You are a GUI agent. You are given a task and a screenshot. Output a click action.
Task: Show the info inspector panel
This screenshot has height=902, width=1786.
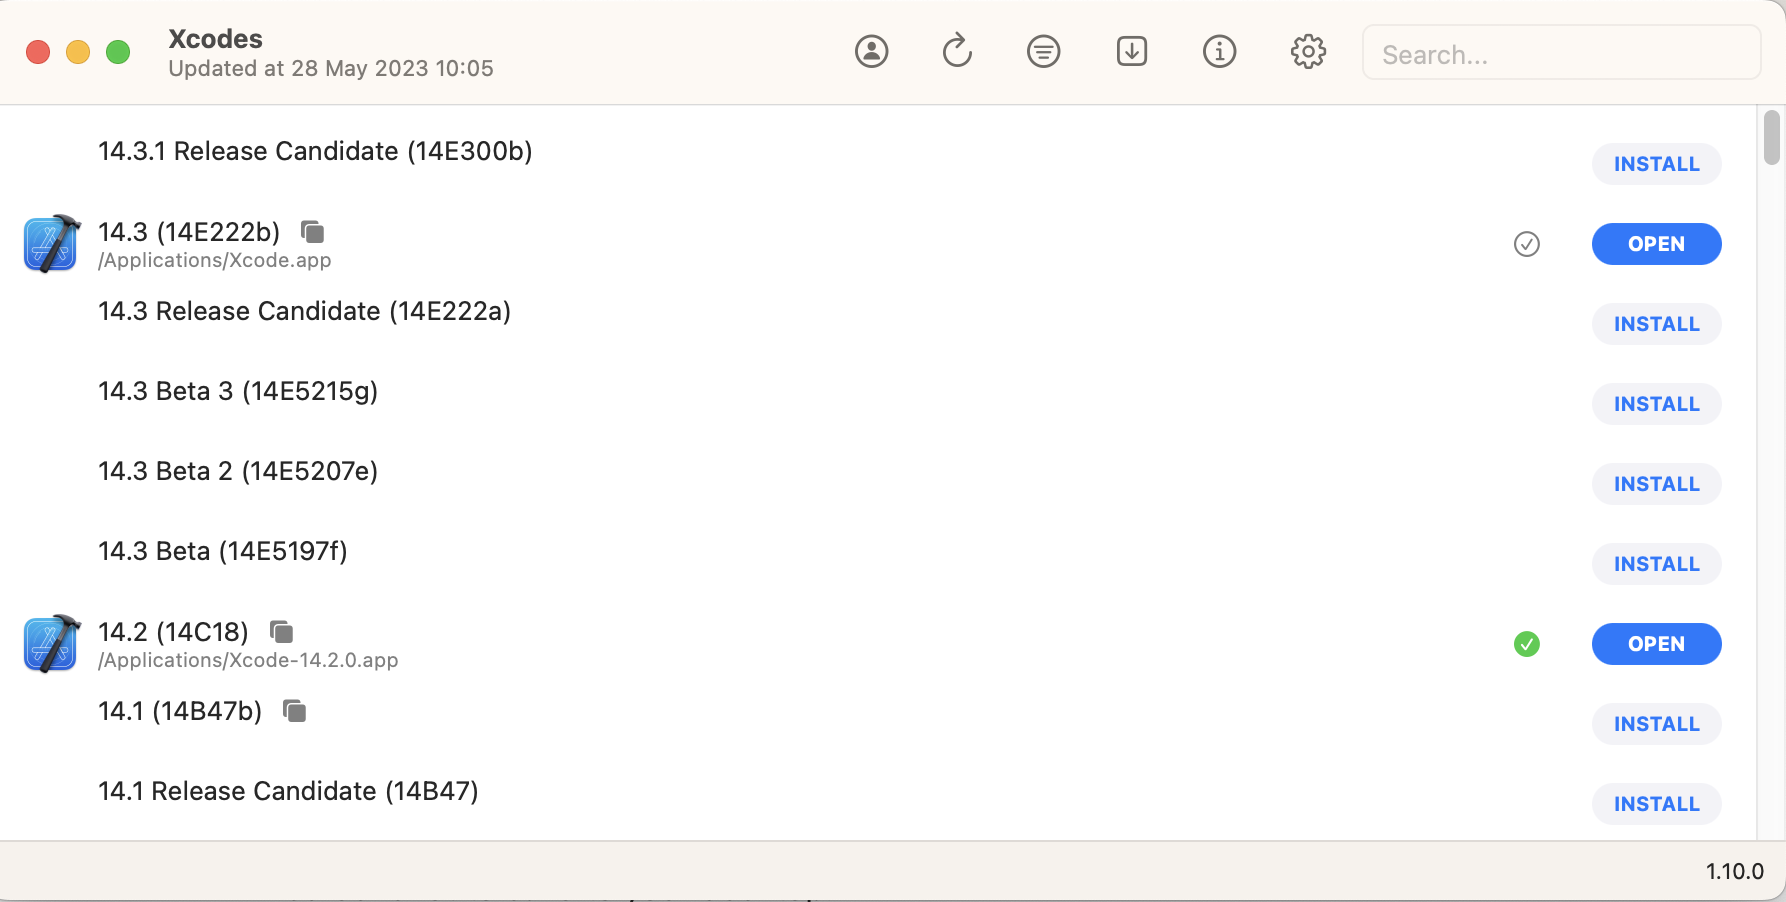coord(1219,51)
